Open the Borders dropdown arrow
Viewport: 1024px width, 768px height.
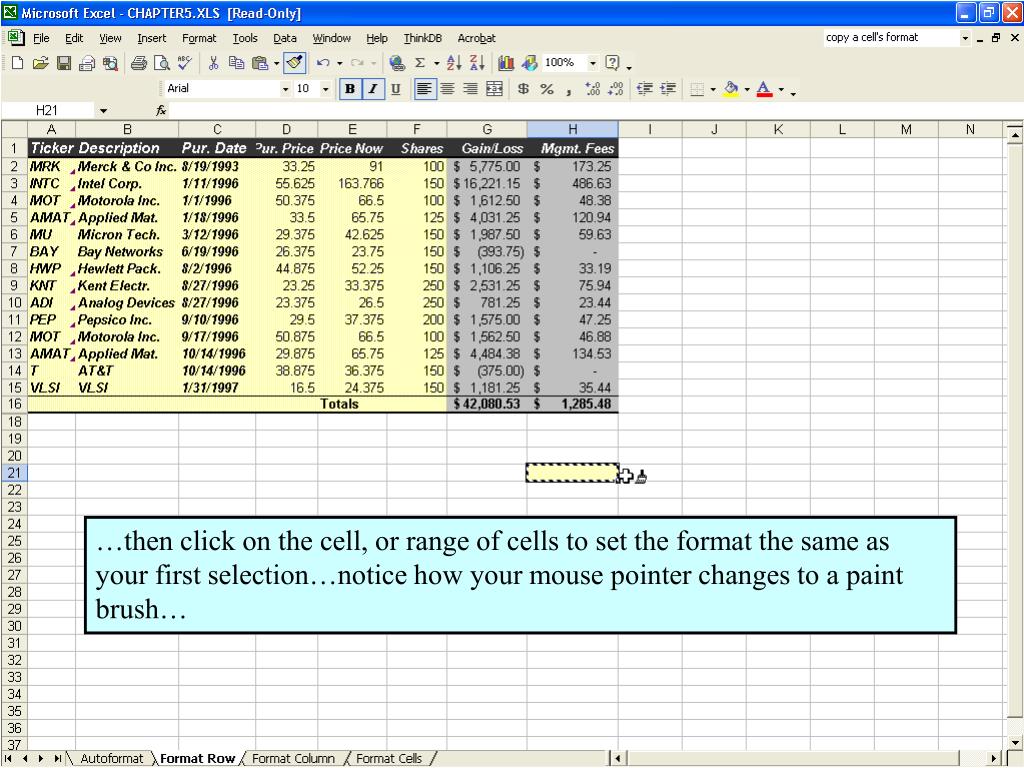pyautogui.click(x=713, y=89)
